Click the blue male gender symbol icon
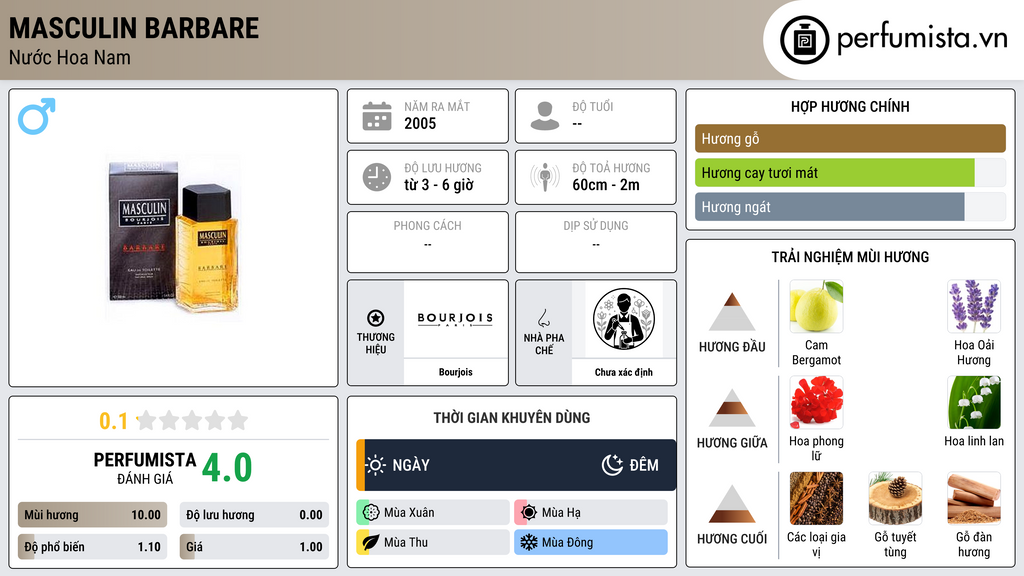The height and width of the screenshot is (576, 1024). point(37,116)
